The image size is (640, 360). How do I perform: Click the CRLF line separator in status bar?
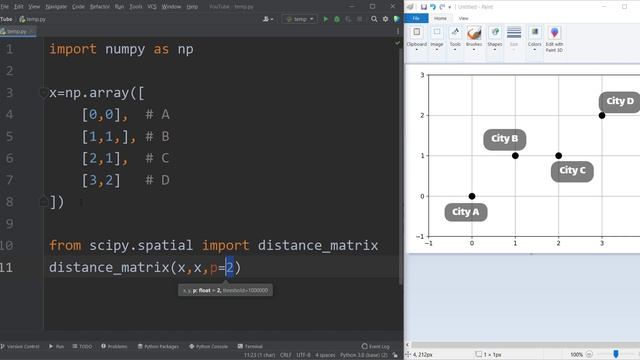click(x=286, y=355)
